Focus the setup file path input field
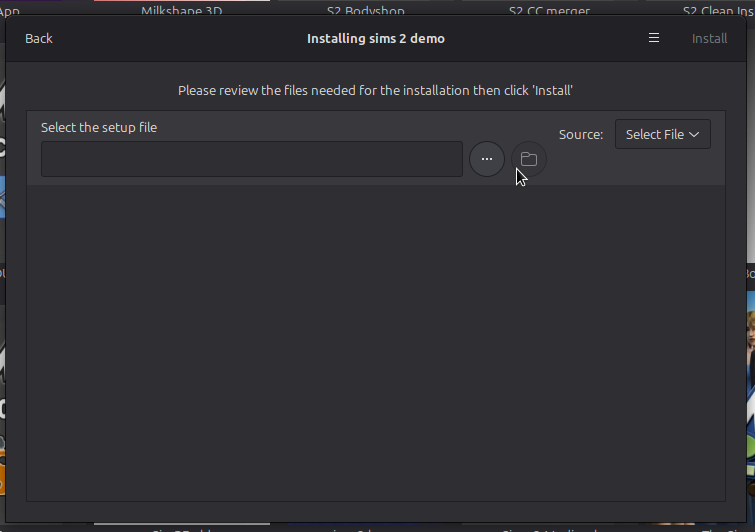The image size is (755, 532). click(251, 159)
